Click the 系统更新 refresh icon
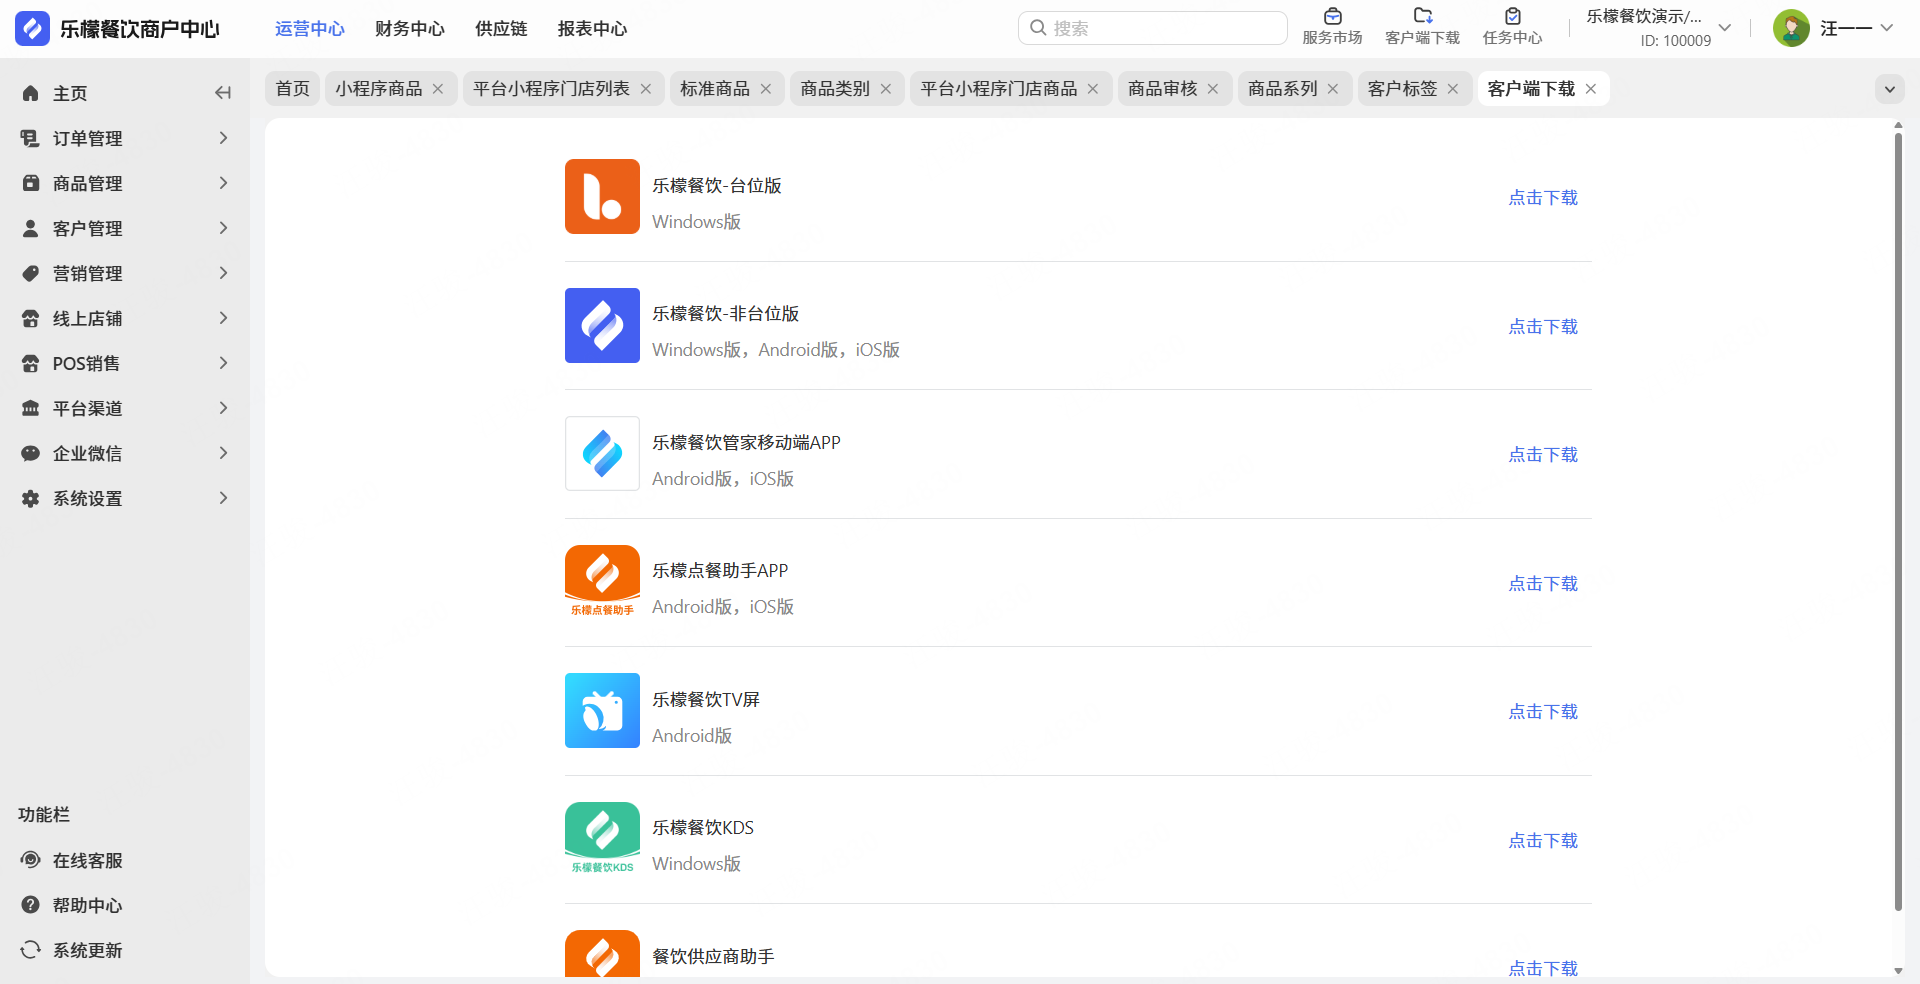The image size is (1920, 984). [31, 950]
